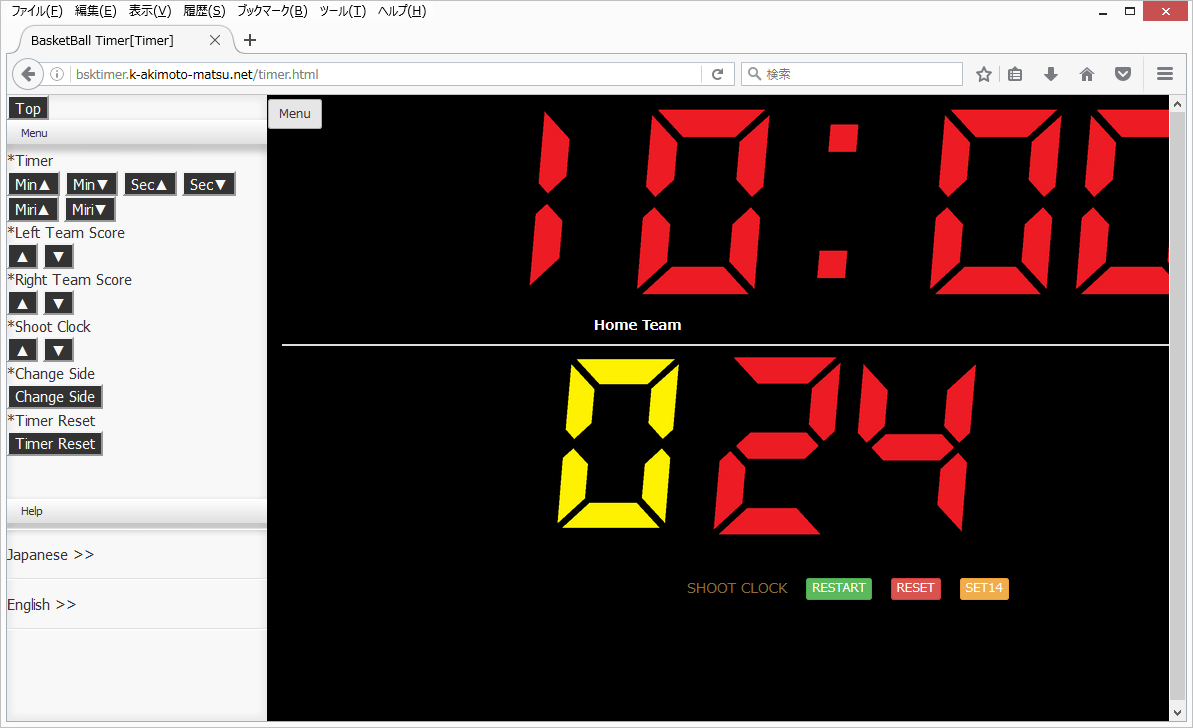1193x728 pixels.
Task: Open the 履歴(S) history menu
Action: (x=204, y=11)
